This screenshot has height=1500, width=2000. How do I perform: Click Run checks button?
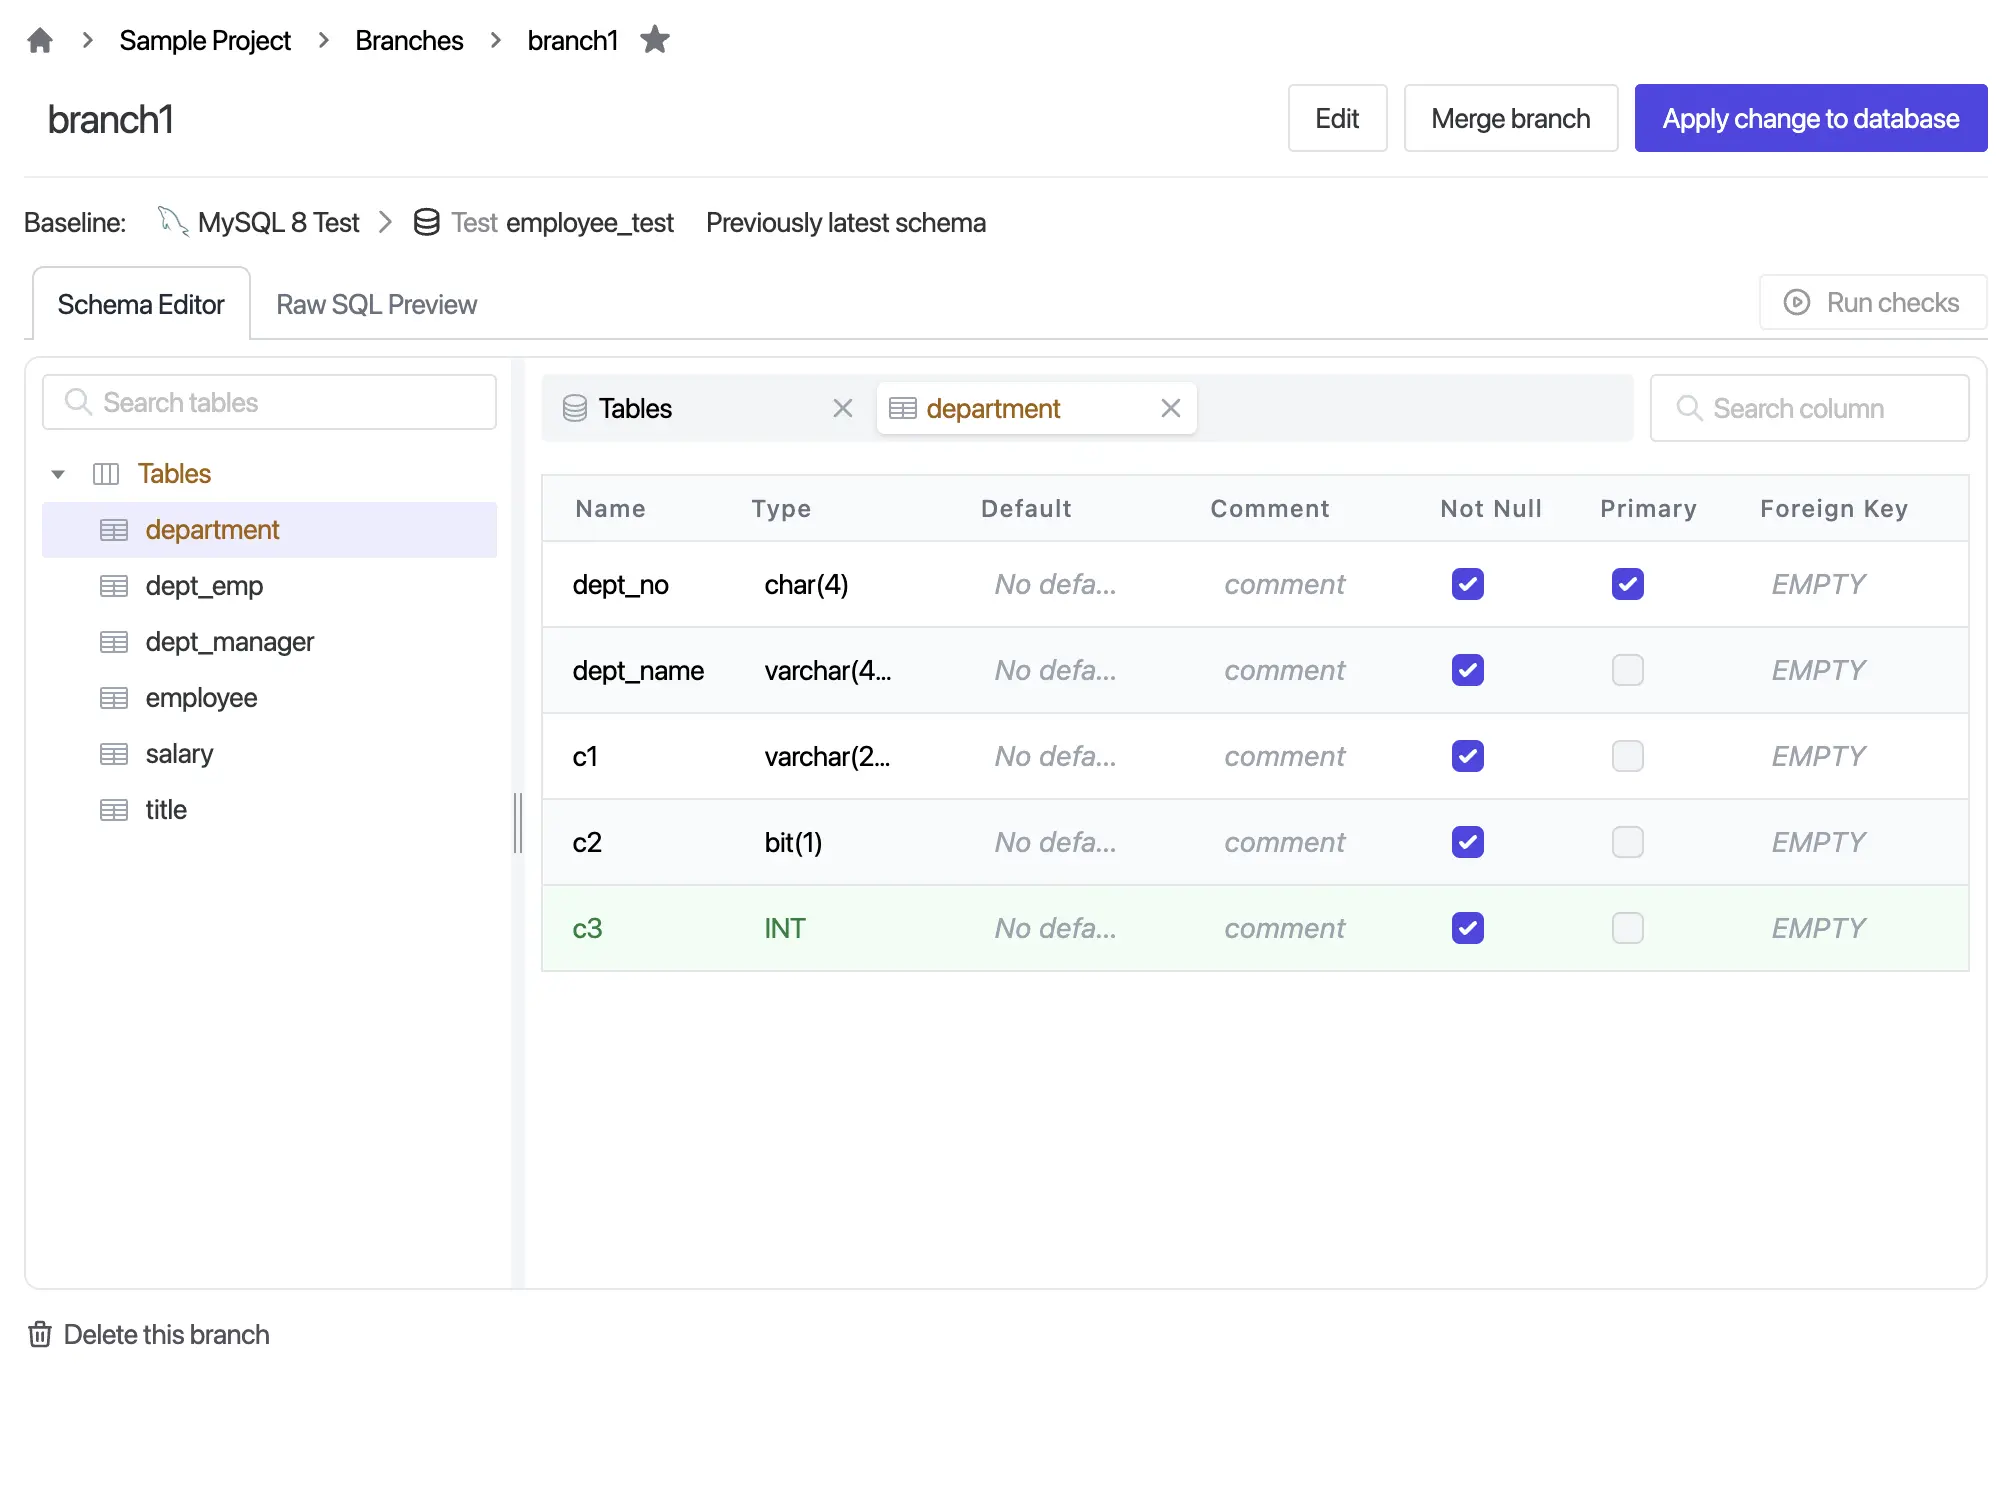[1873, 302]
